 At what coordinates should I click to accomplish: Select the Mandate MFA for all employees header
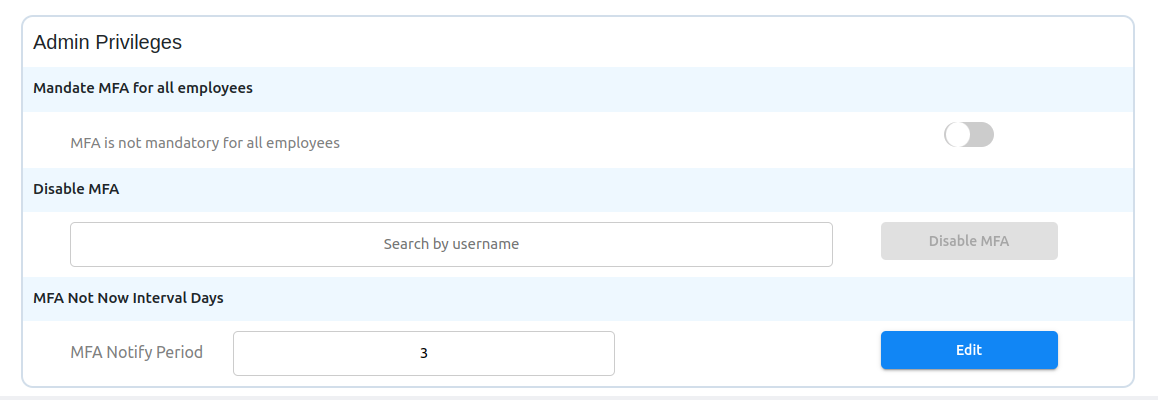[x=143, y=88]
